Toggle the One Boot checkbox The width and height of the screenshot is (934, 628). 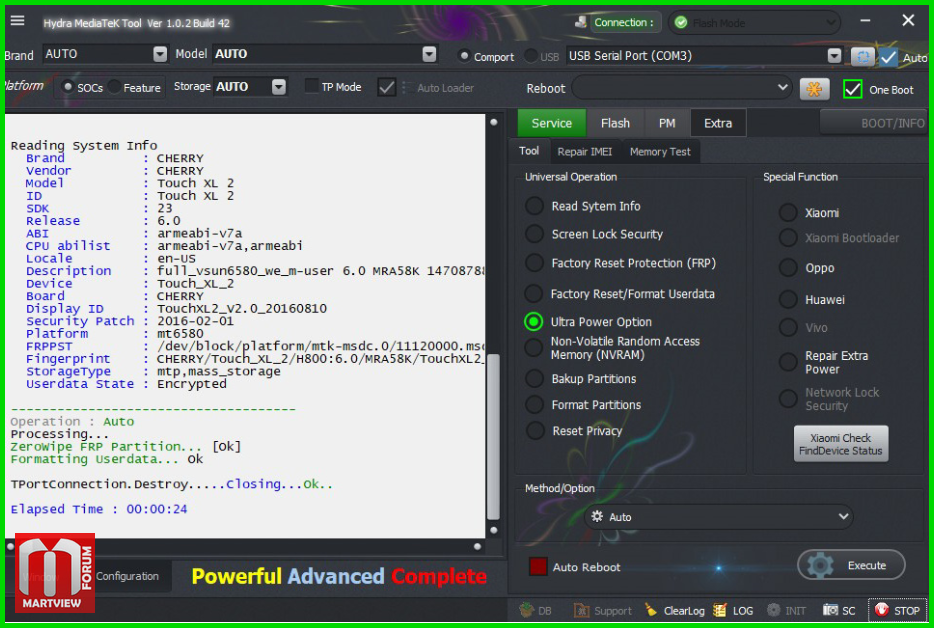(x=852, y=89)
